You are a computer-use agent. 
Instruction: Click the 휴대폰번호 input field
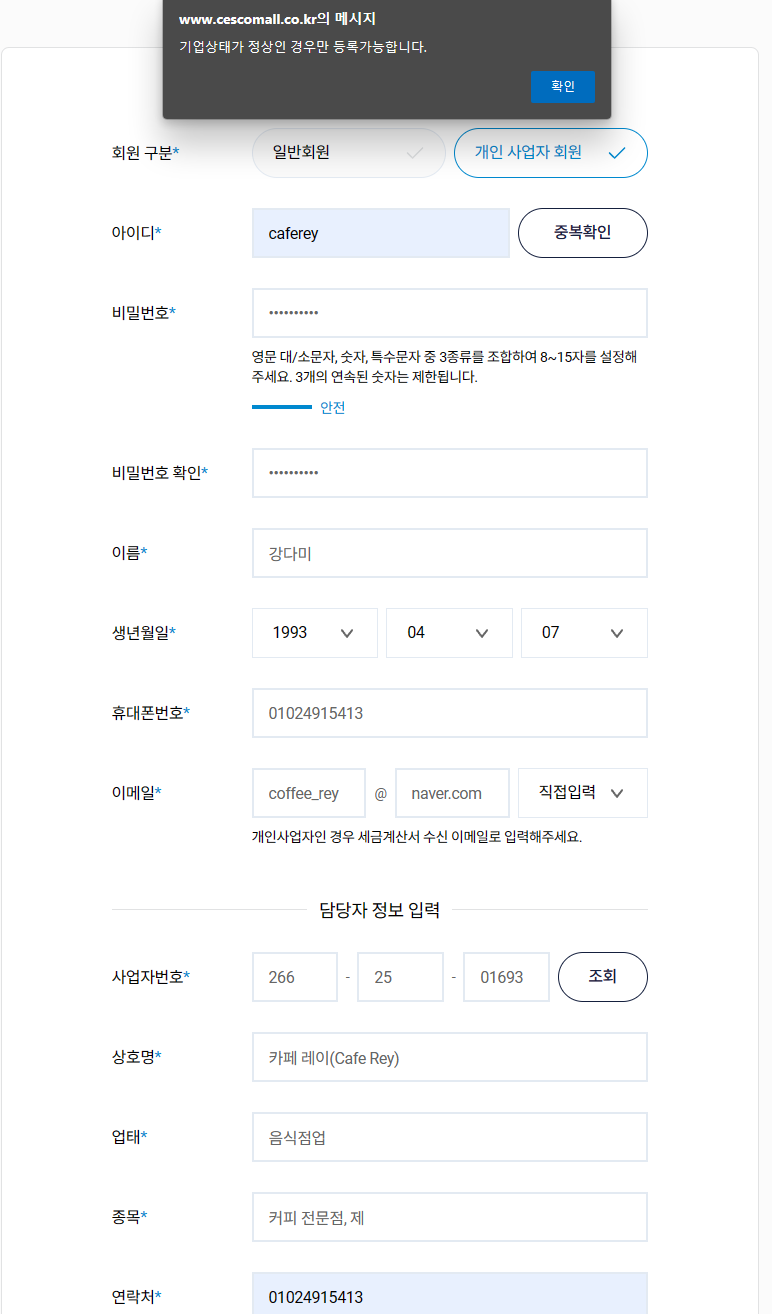click(449, 713)
